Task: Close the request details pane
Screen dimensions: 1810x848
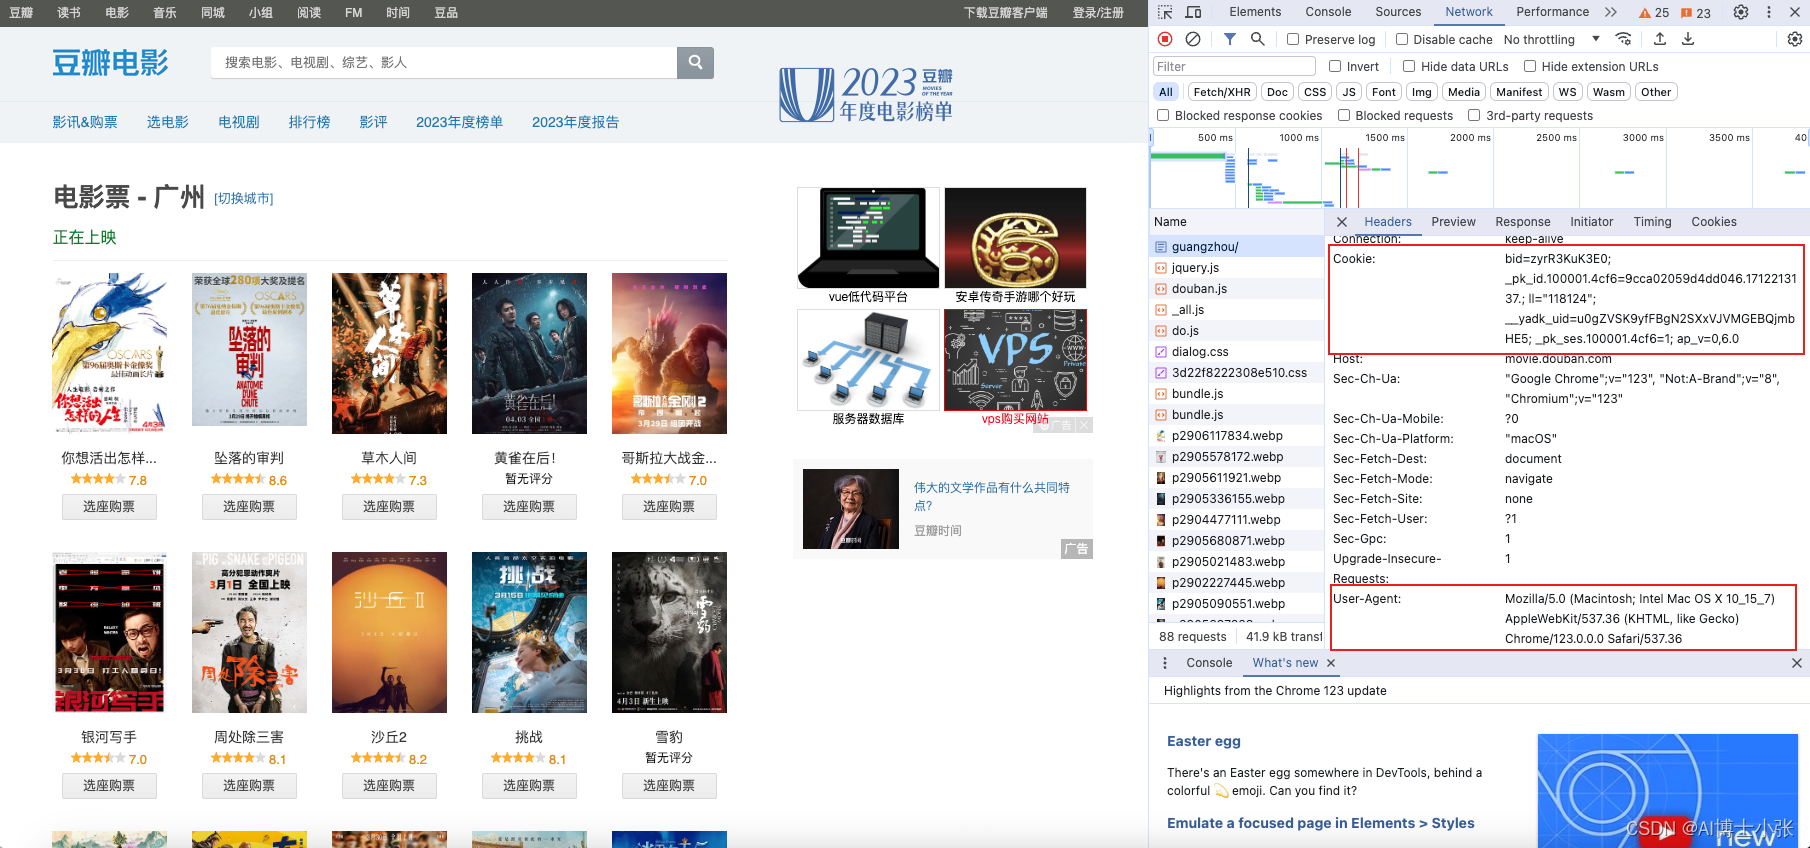Action: click(x=1342, y=222)
